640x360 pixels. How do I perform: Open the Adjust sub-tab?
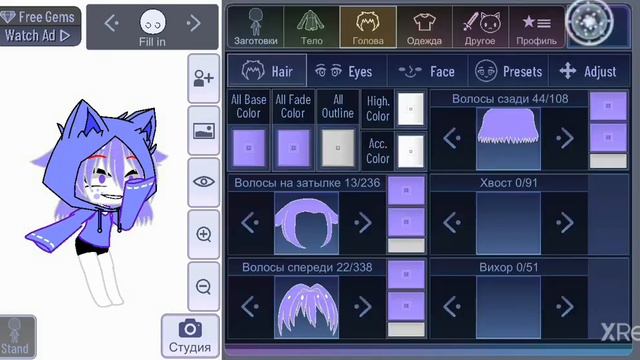pyautogui.click(x=588, y=71)
